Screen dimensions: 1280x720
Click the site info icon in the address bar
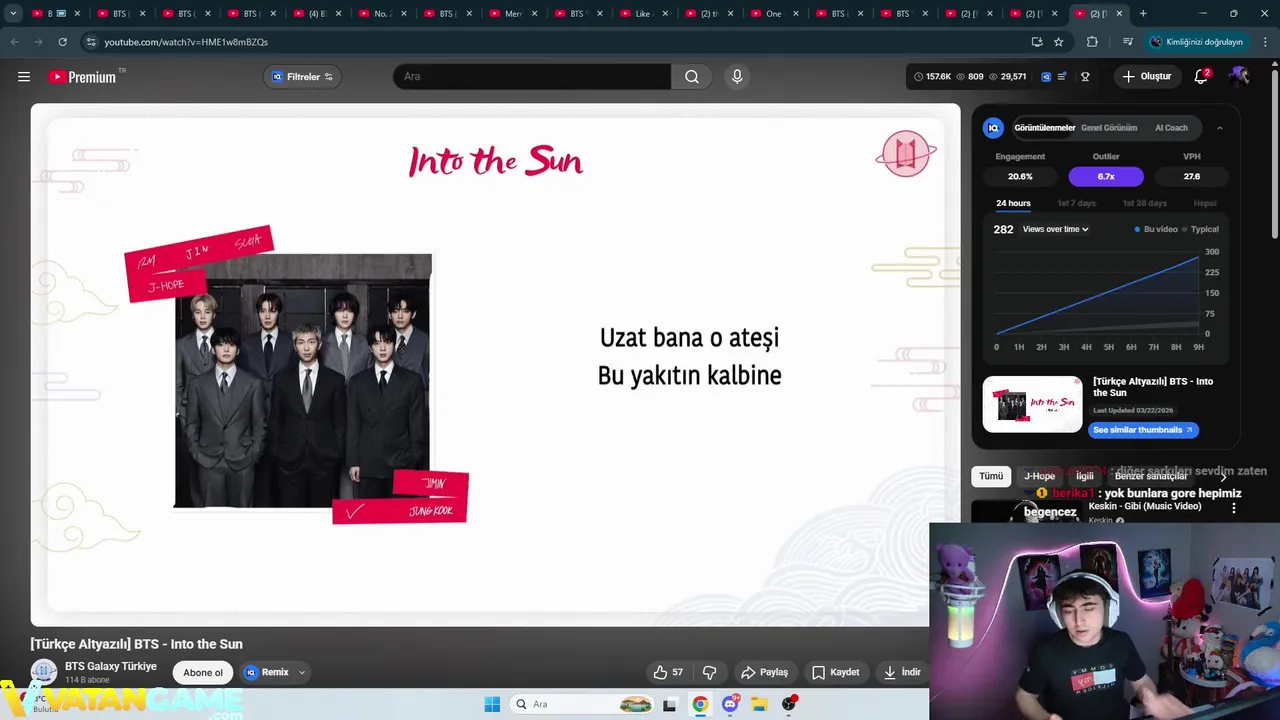coord(91,42)
